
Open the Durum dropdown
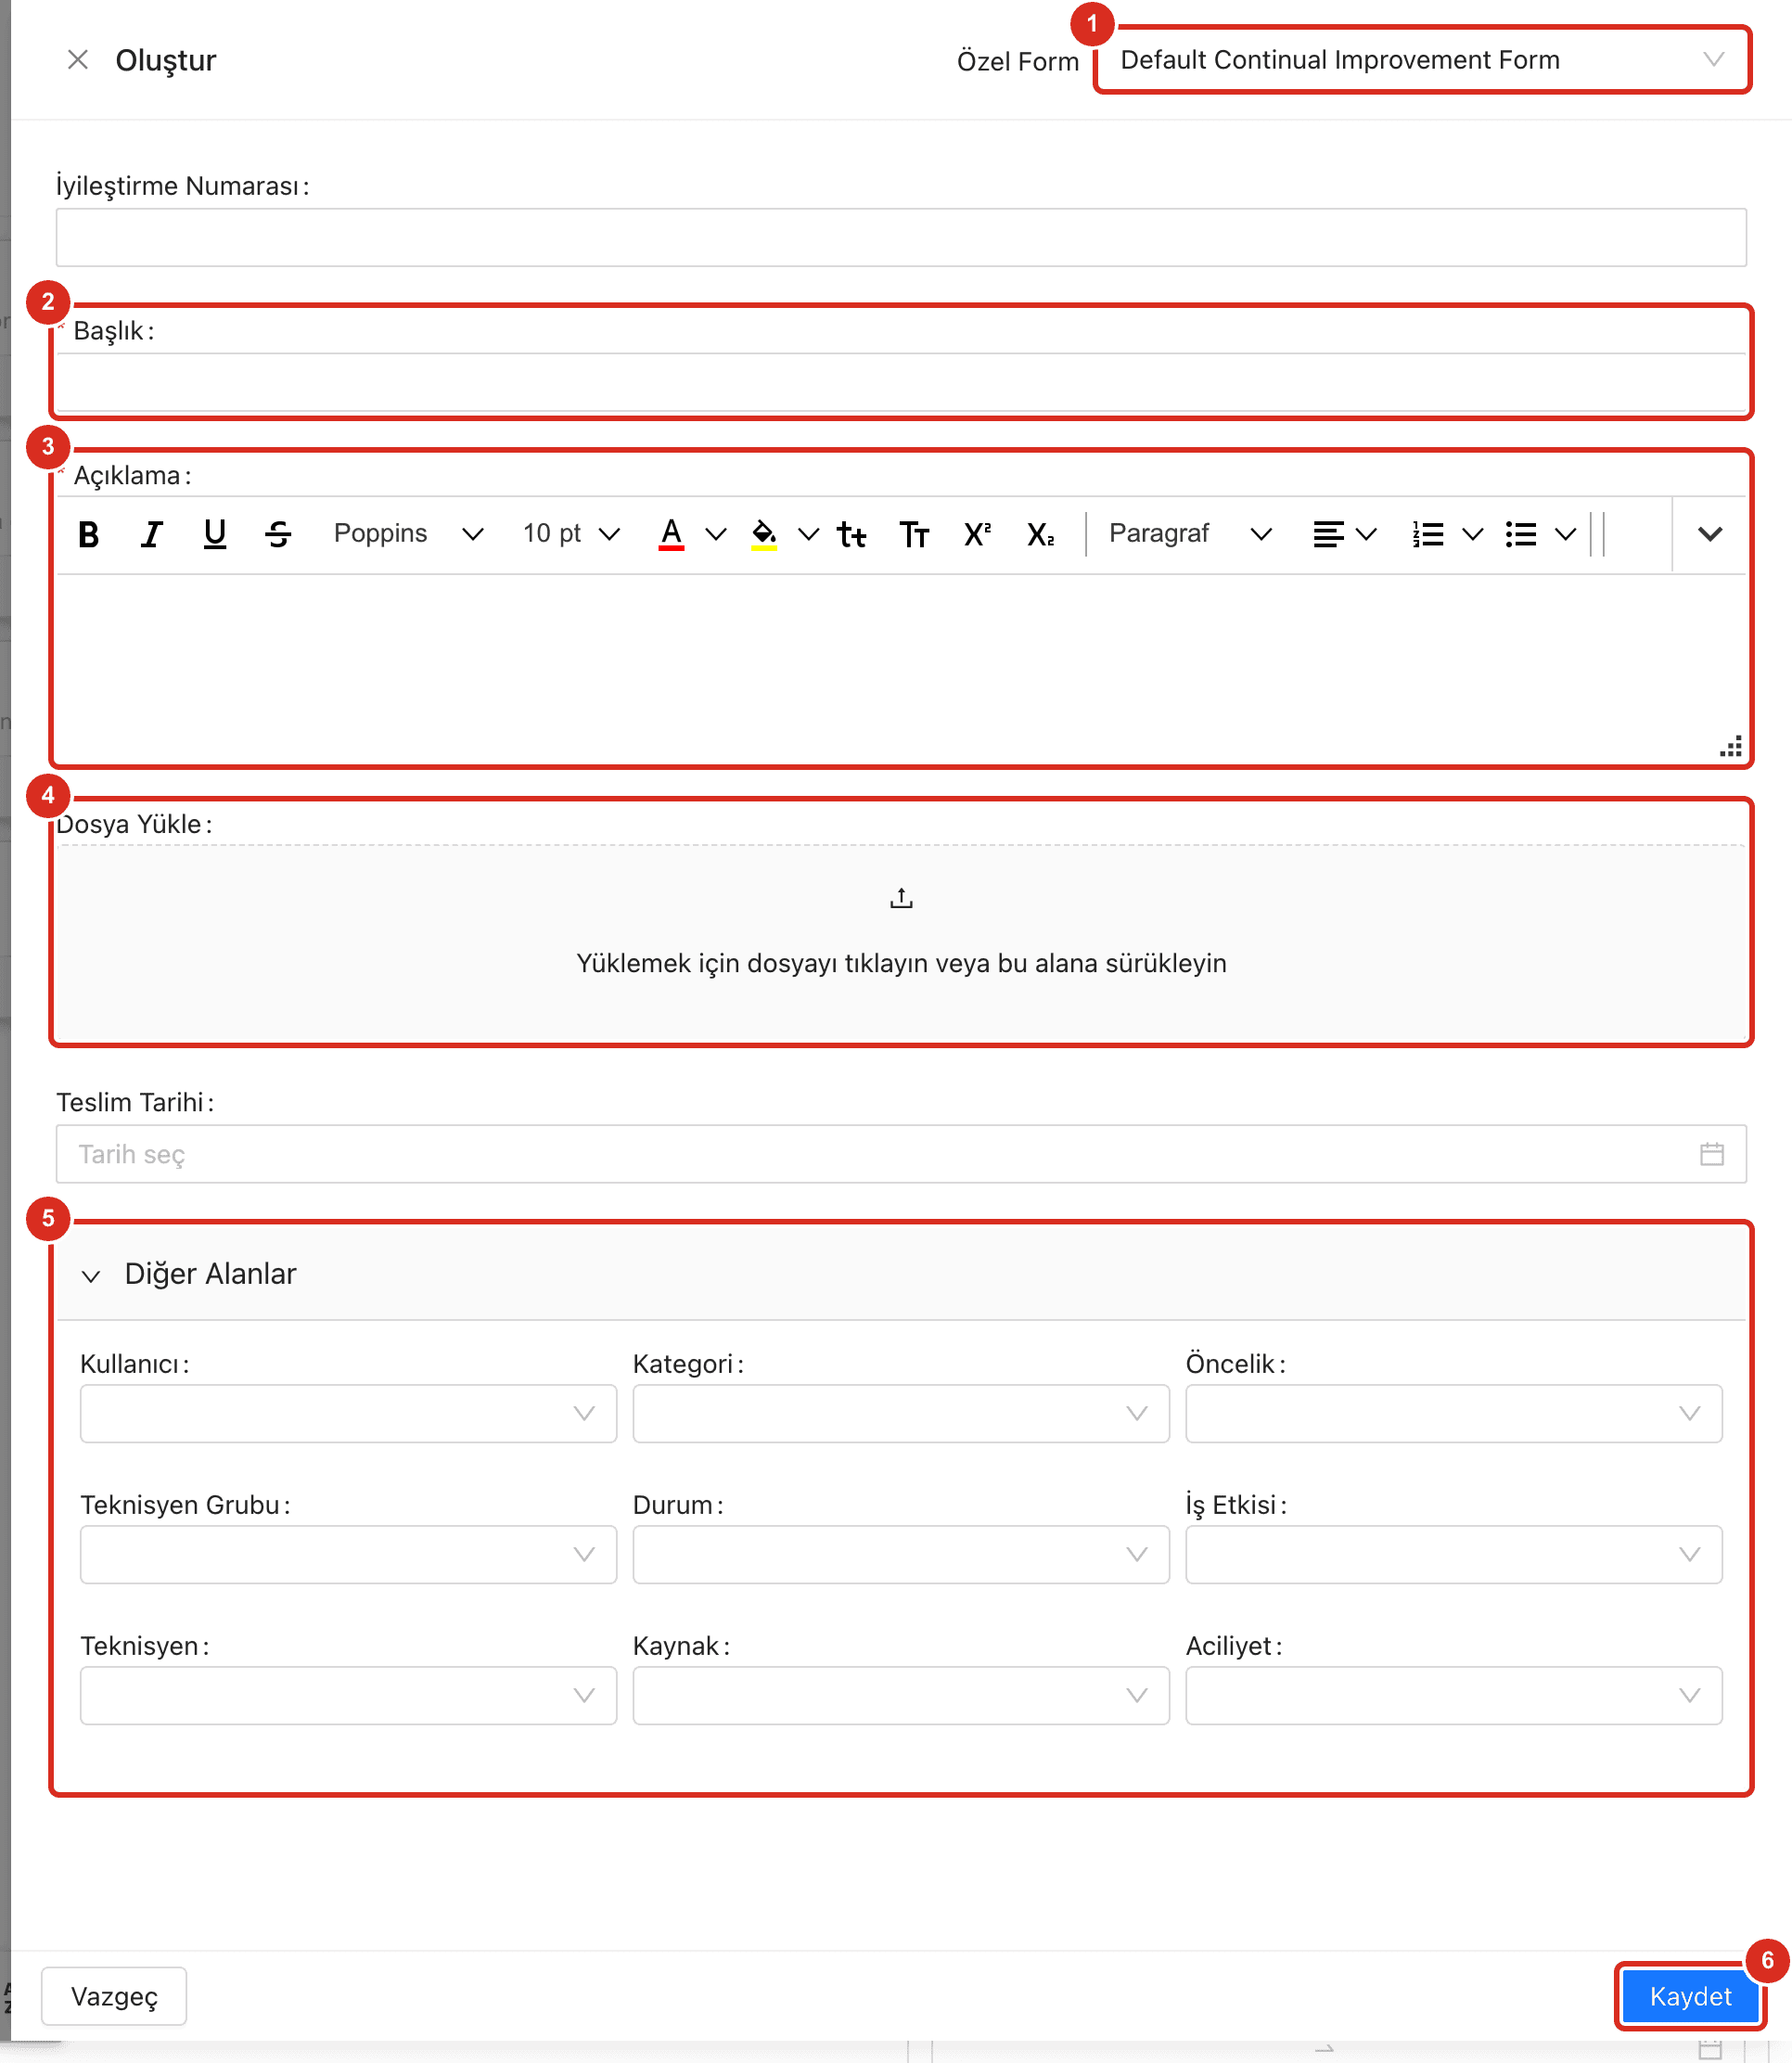coord(901,1554)
